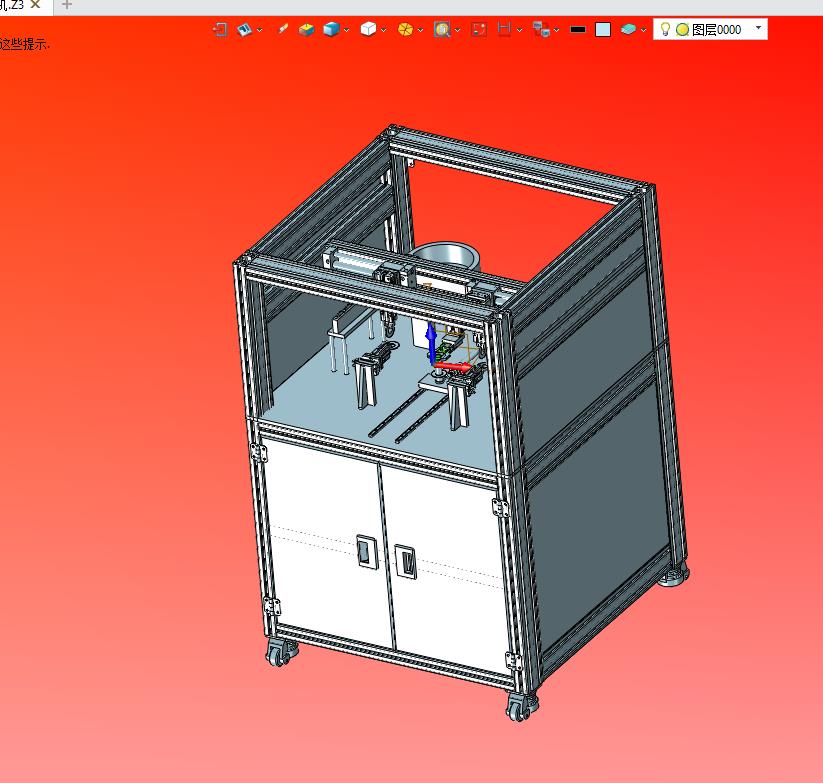Expand the dimension icon dropdown arrow
823x783 pixels.
[520, 30]
